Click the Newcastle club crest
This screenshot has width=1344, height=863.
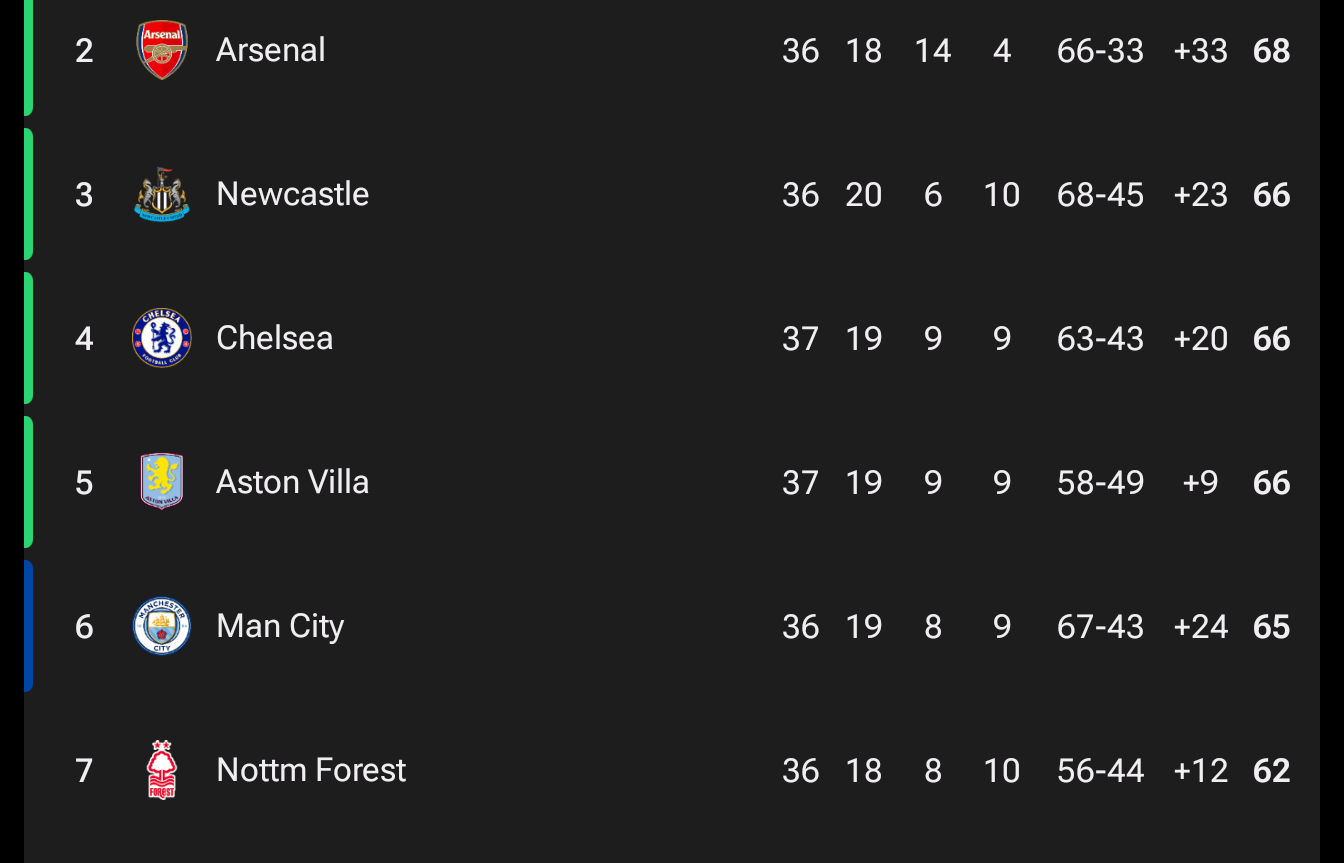(162, 194)
